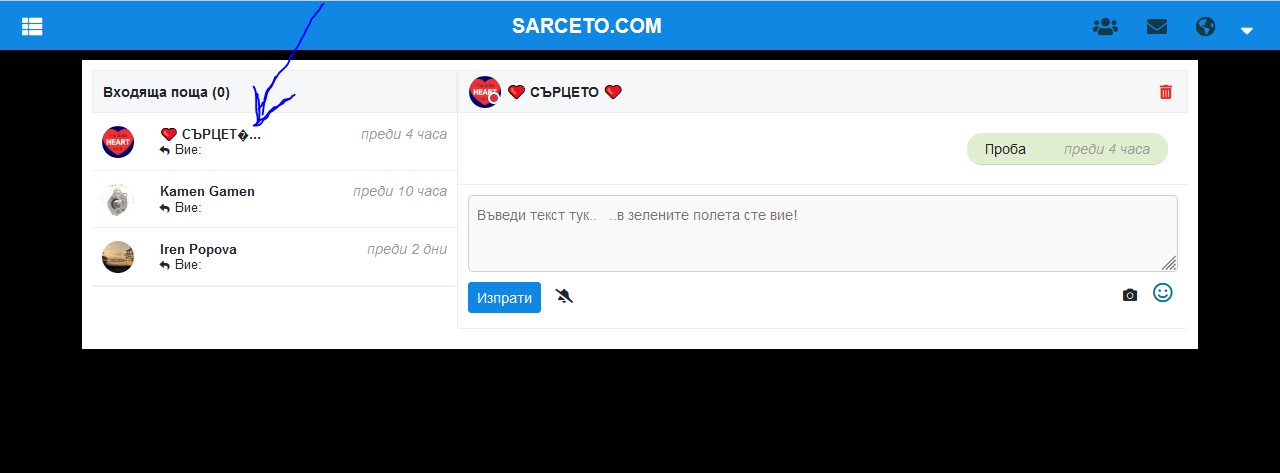Click the Проба sent message bubble
Viewport: 1280px width, 473px height.
pos(1067,149)
